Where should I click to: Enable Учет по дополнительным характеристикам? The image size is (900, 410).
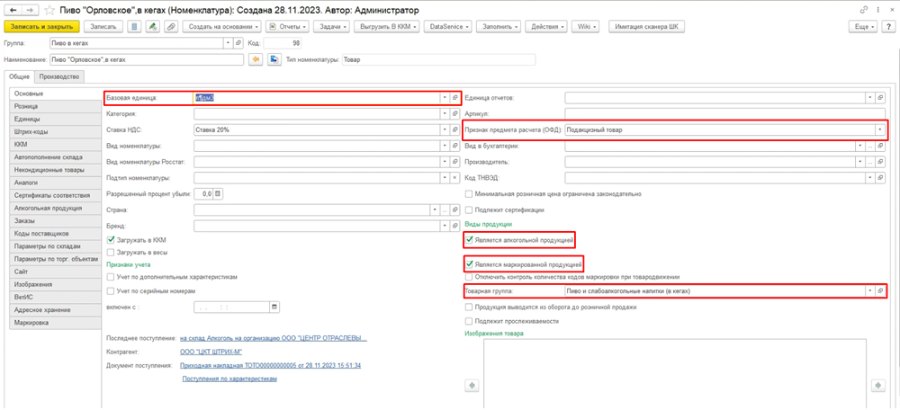coord(111,277)
